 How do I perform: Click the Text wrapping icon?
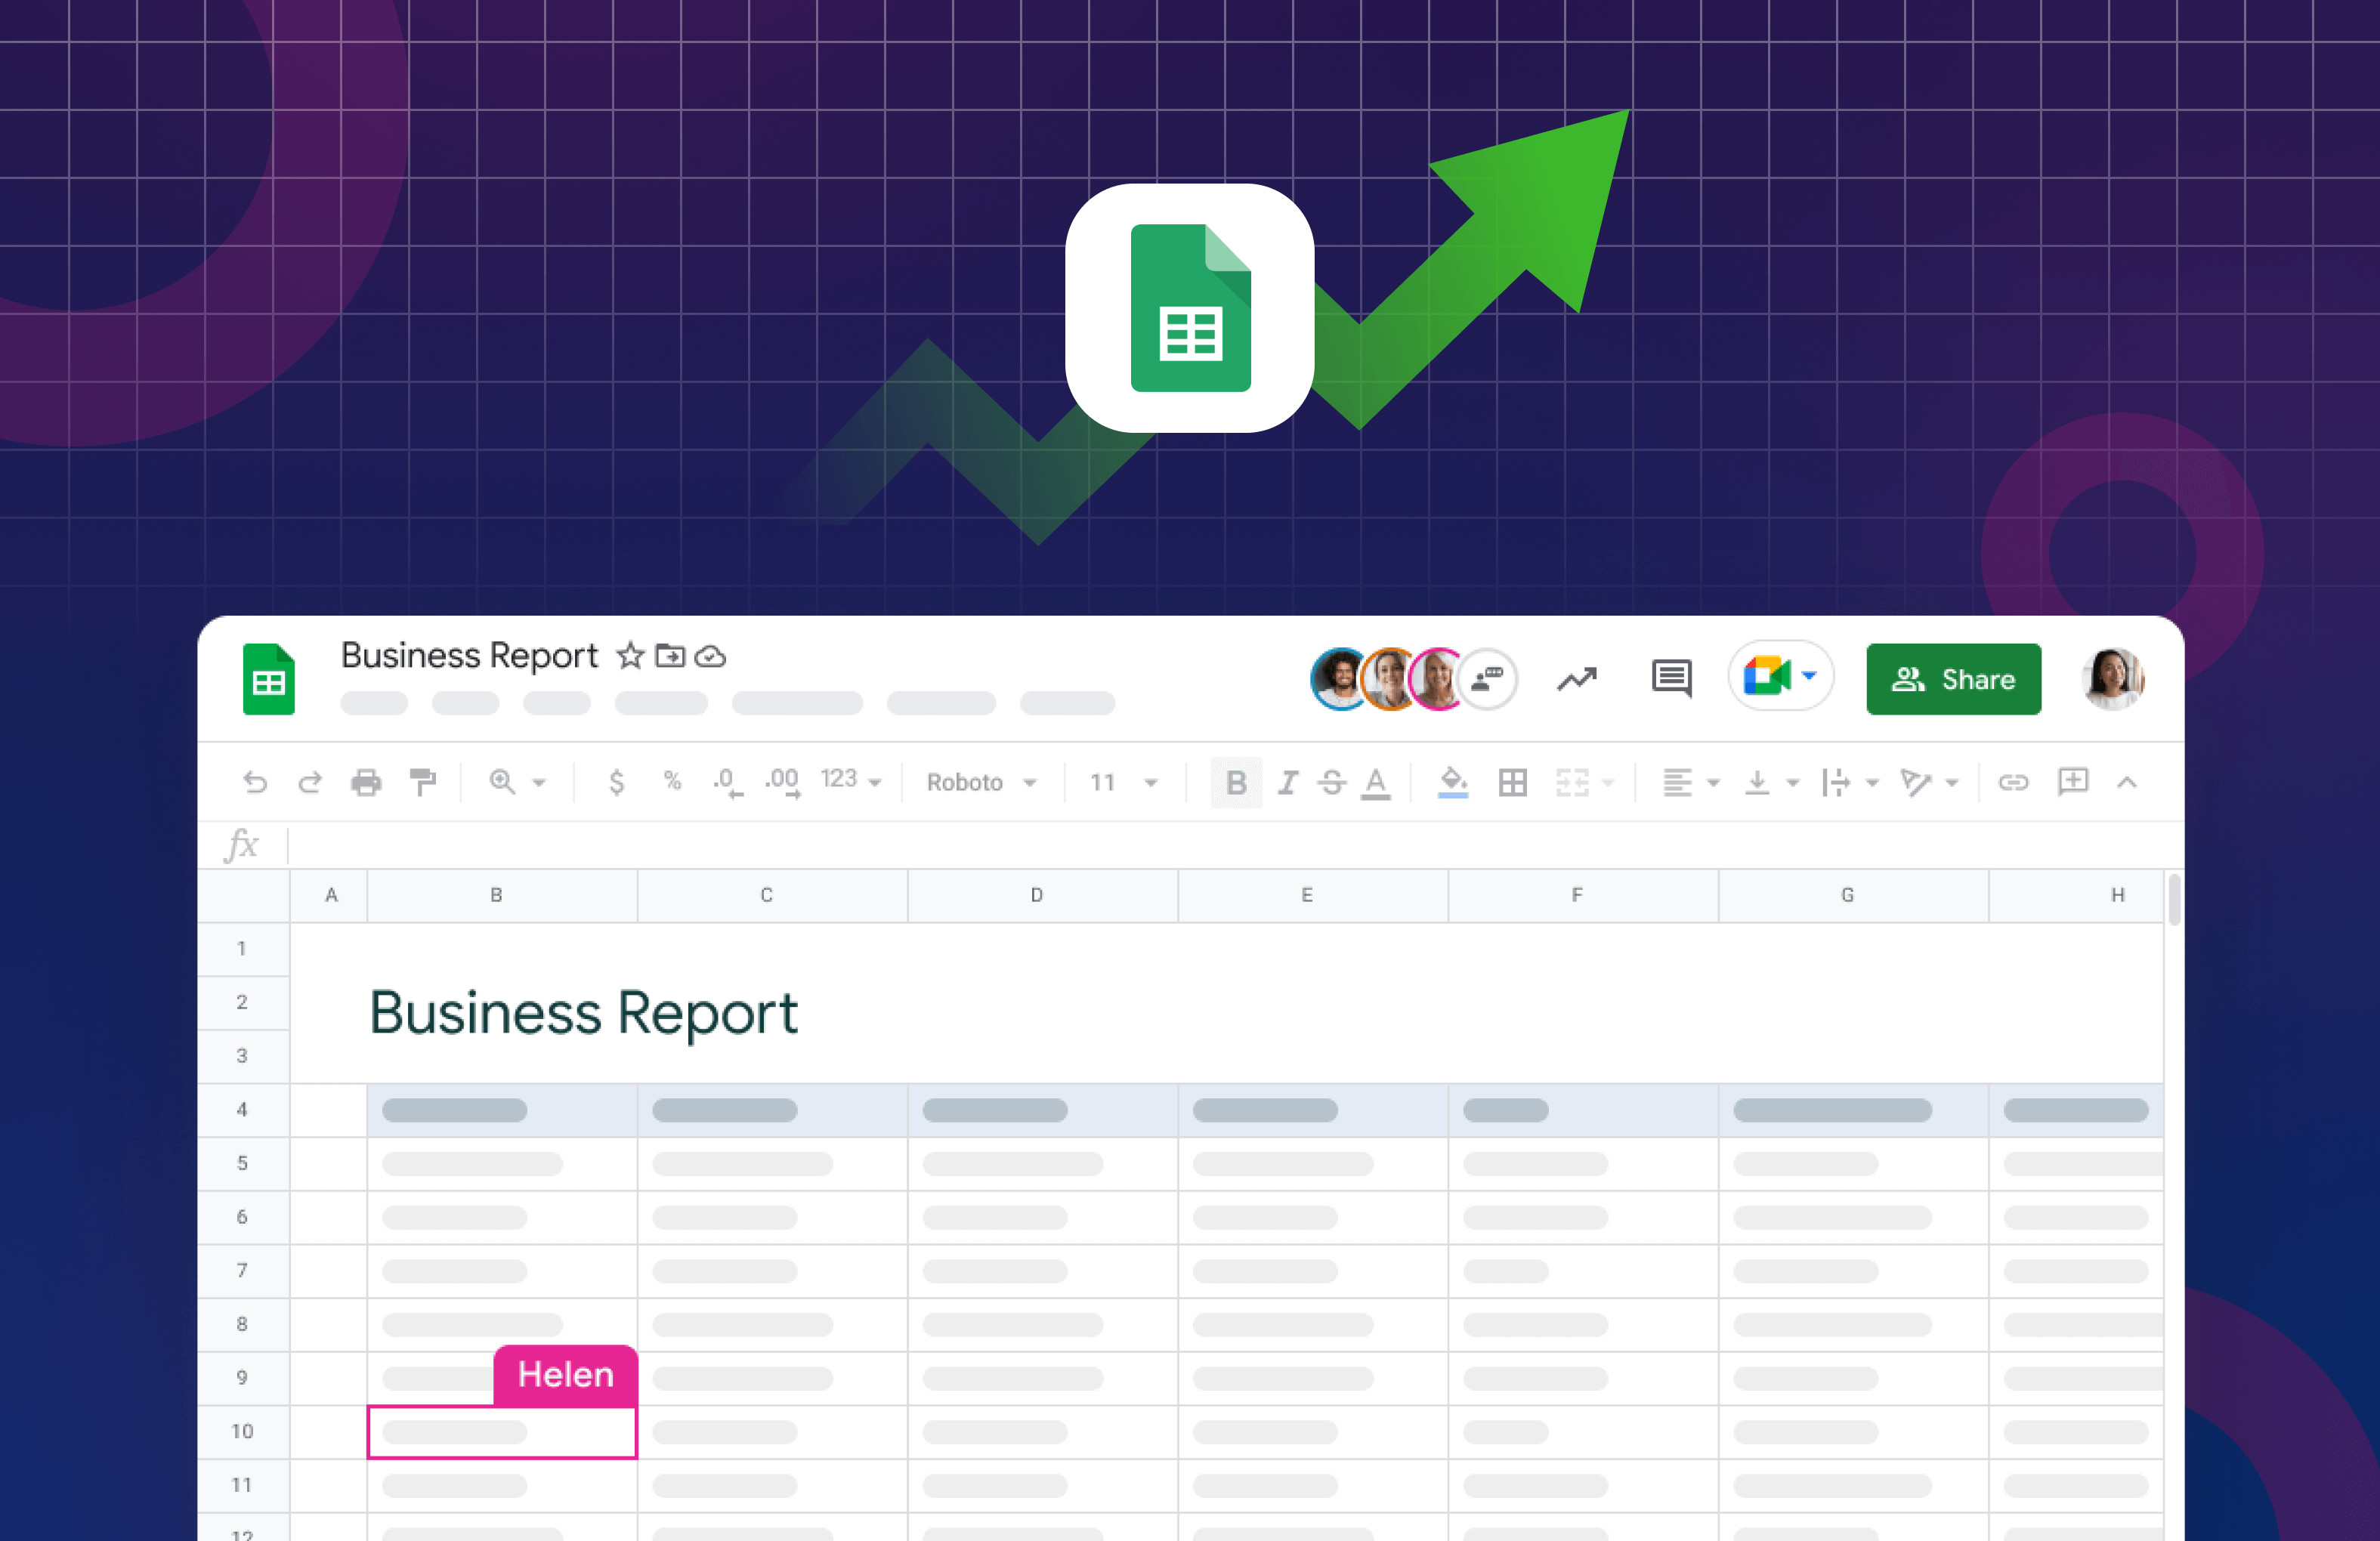pyautogui.click(x=1836, y=782)
